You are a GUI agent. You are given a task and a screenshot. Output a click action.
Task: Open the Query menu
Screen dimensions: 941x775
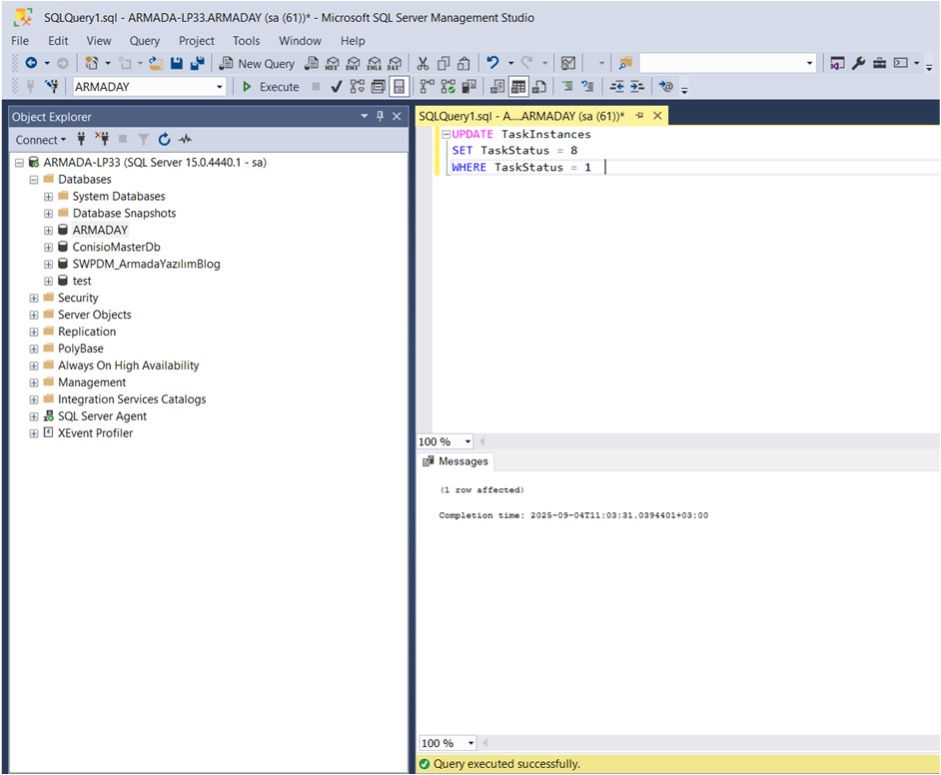point(145,41)
